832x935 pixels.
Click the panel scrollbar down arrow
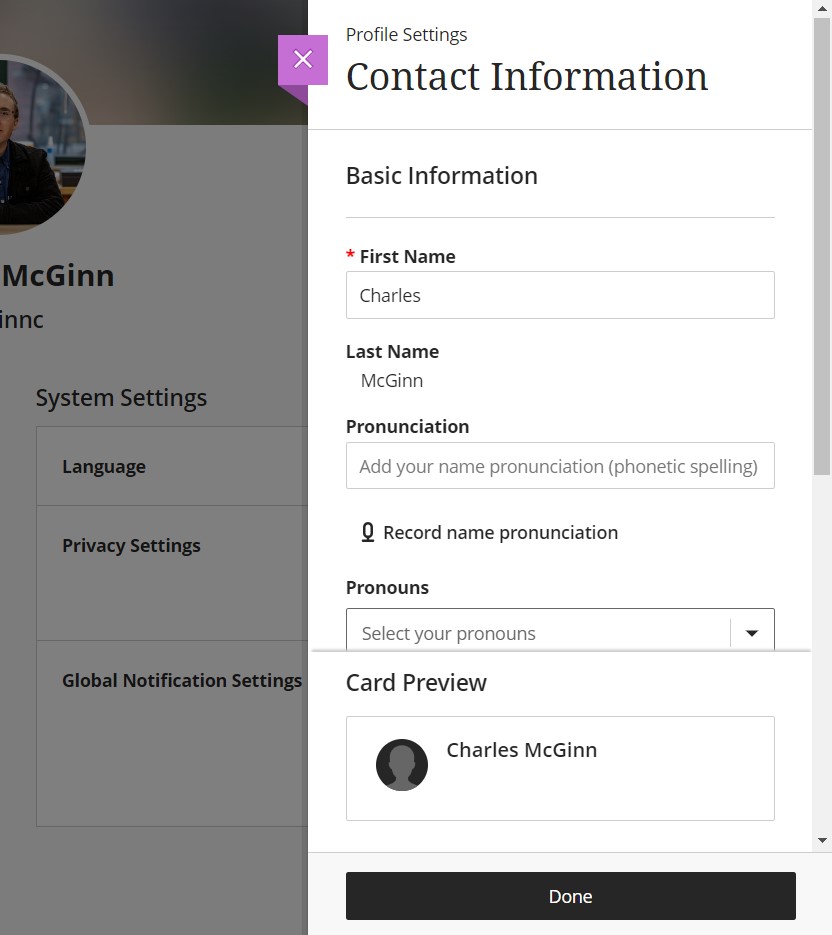click(x=822, y=840)
